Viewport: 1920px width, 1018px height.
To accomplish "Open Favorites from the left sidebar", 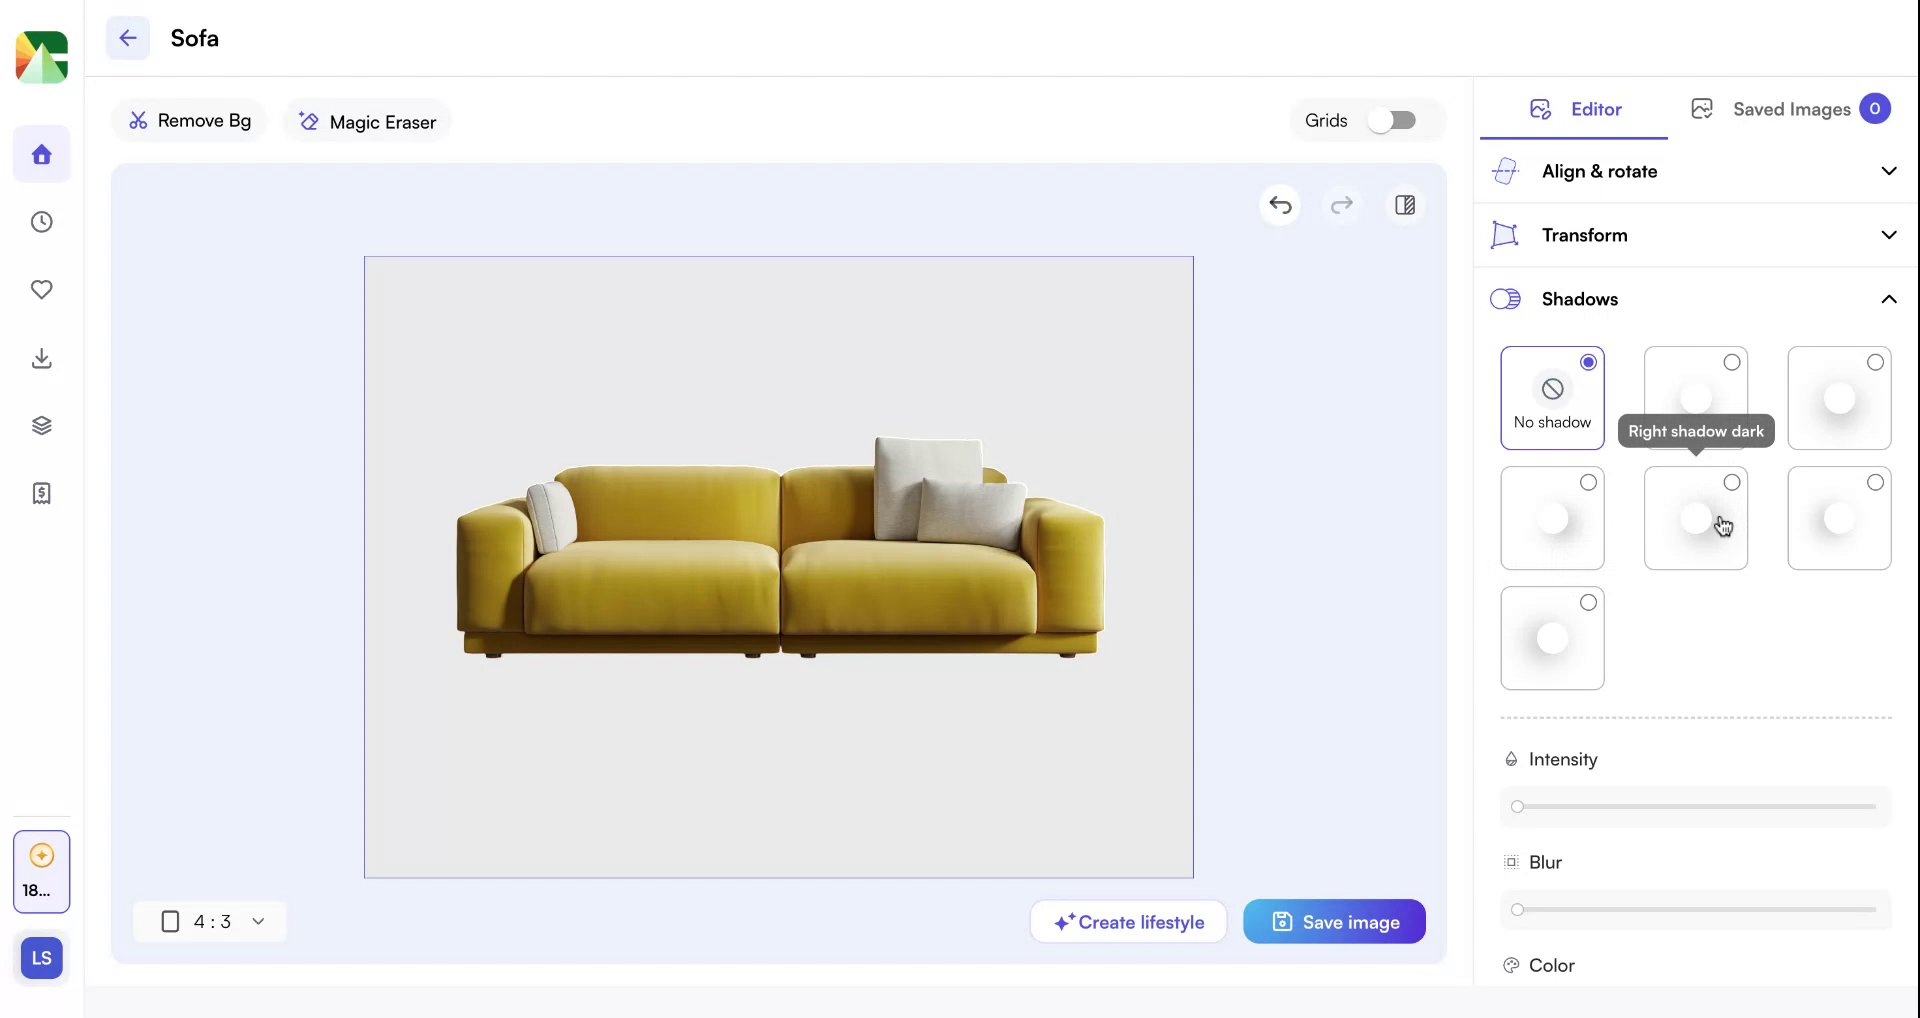I will 41,290.
